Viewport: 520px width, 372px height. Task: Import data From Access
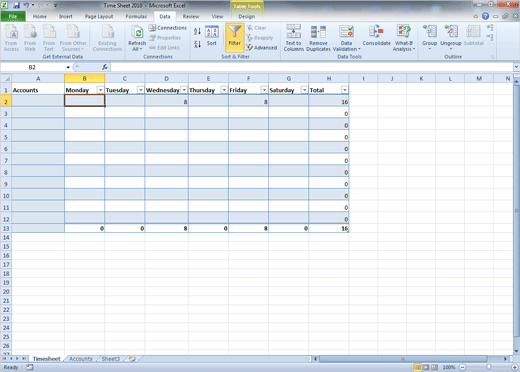pos(11,38)
